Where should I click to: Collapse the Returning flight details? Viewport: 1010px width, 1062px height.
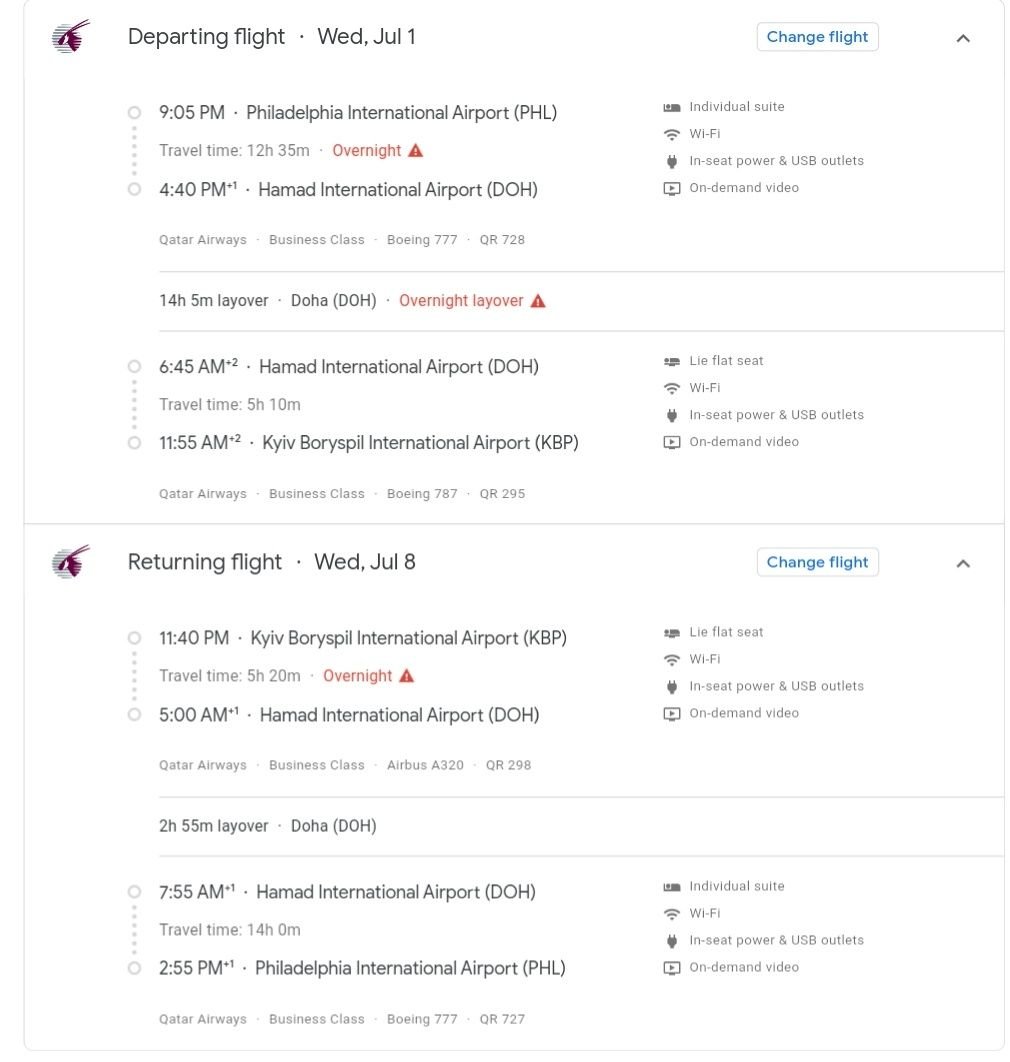[x=963, y=563]
